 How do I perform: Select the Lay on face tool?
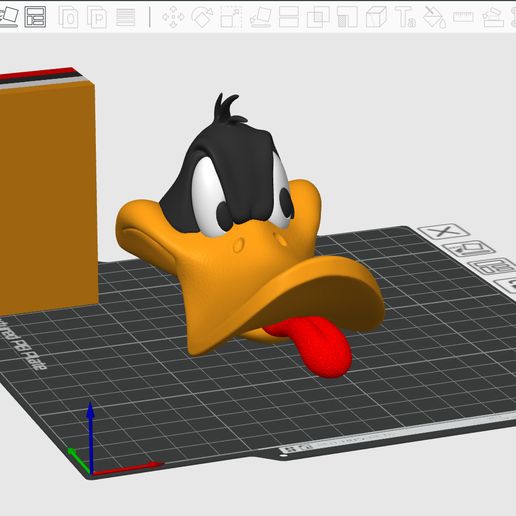coord(260,17)
